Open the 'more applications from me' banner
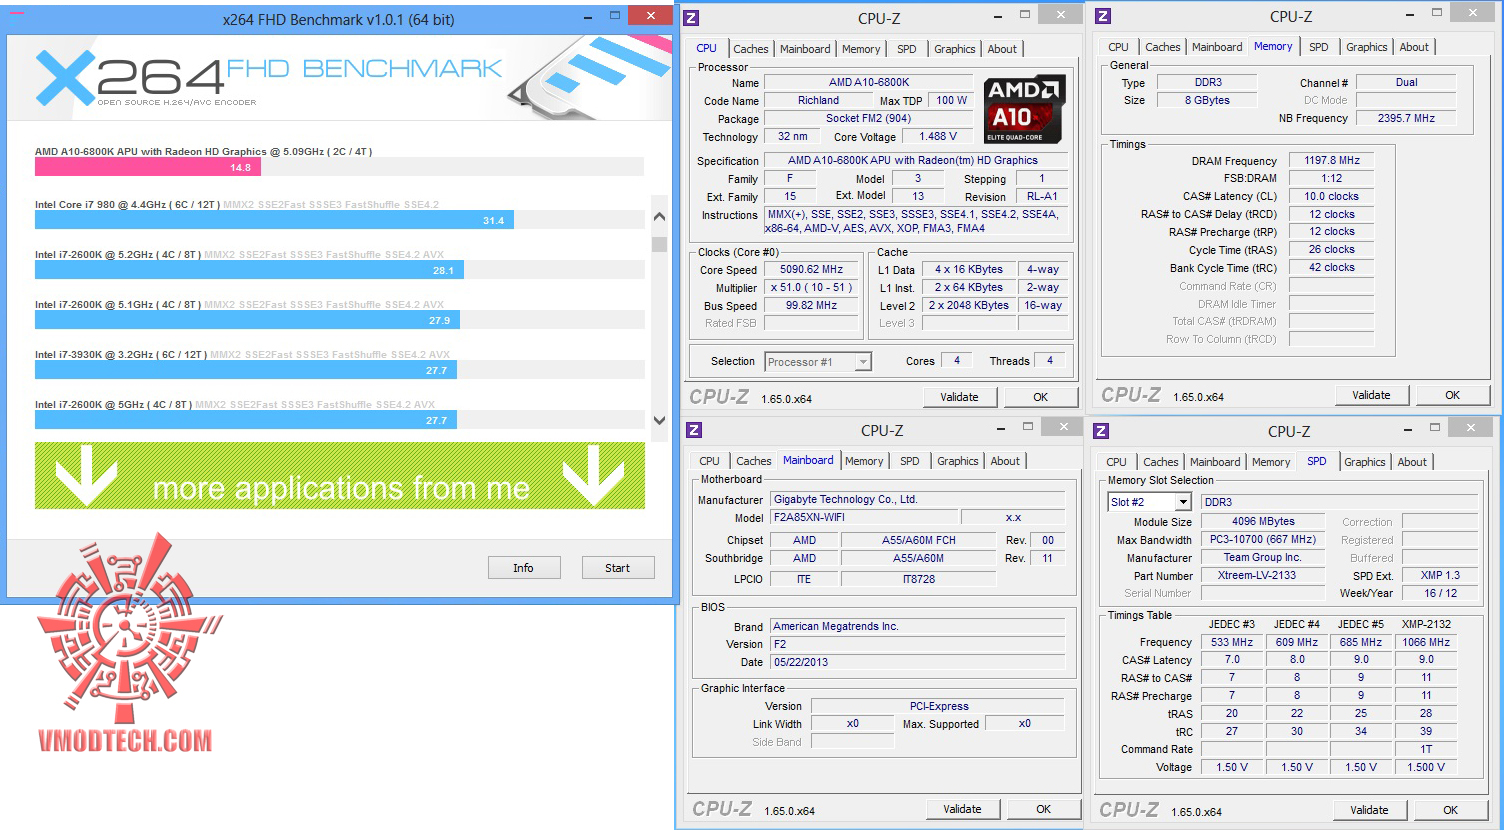The image size is (1504, 830). (340, 476)
